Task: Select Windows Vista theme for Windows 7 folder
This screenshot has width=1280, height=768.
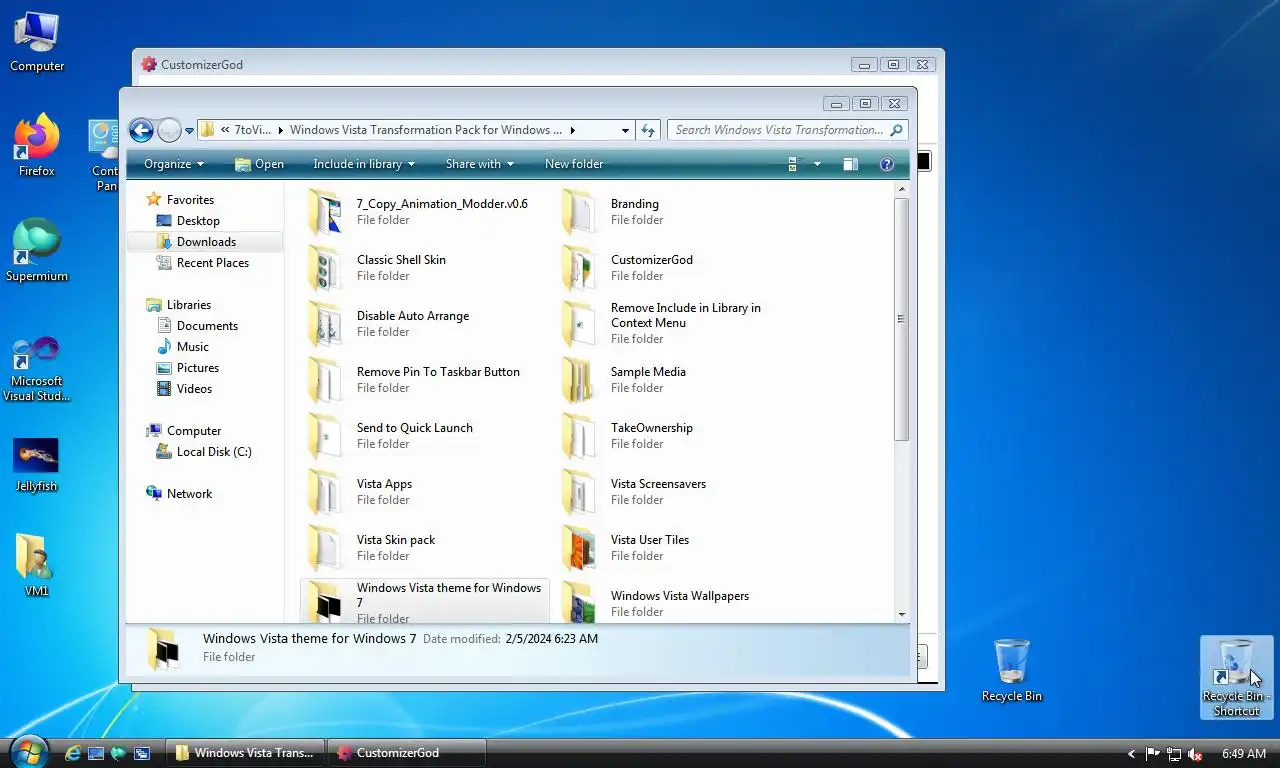Action: 425,601
